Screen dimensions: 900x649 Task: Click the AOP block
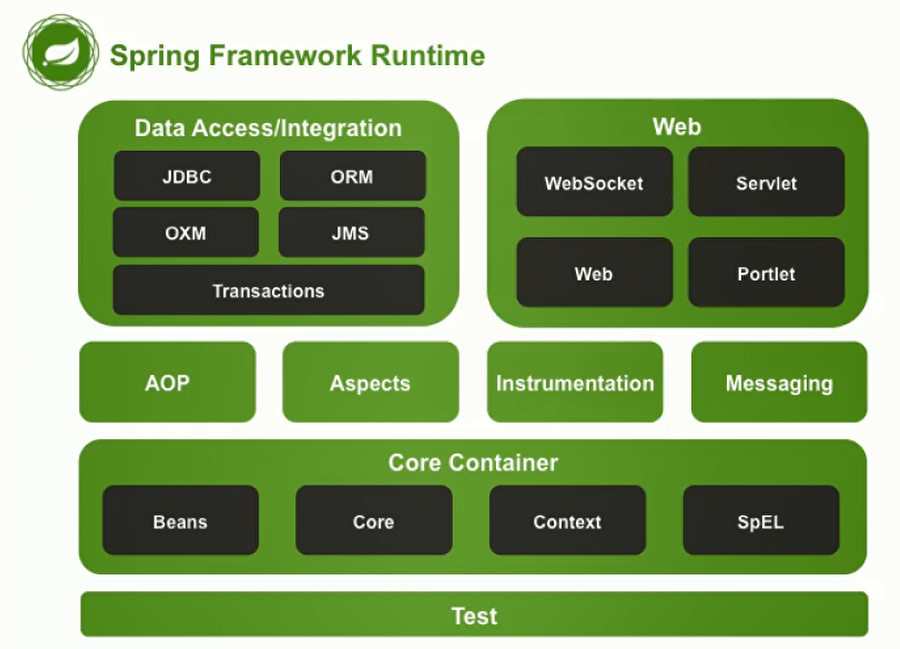coord(168,382)
